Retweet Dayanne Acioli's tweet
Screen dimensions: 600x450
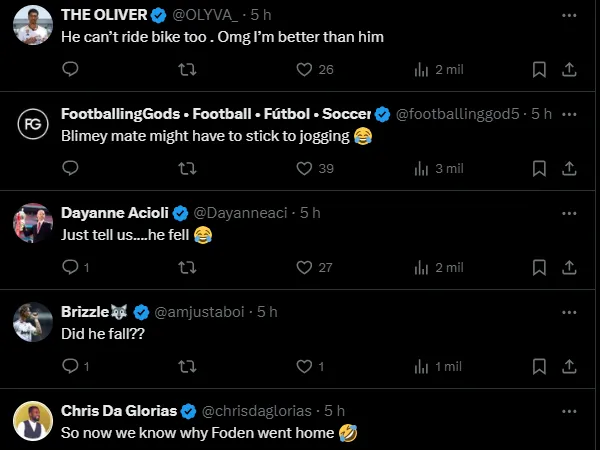tap(187, 267)
